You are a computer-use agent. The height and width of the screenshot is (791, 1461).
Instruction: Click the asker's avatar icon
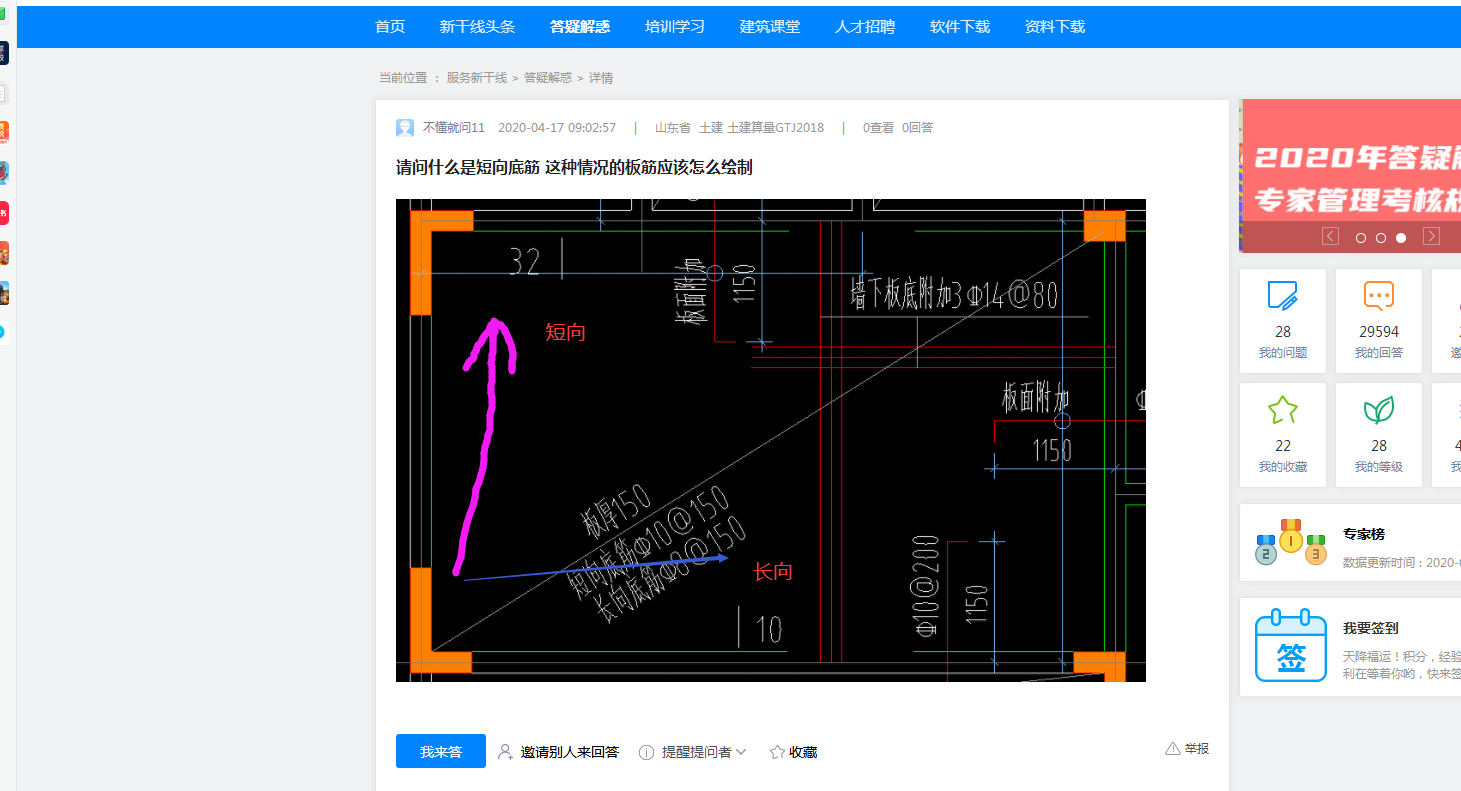[405, 128]
